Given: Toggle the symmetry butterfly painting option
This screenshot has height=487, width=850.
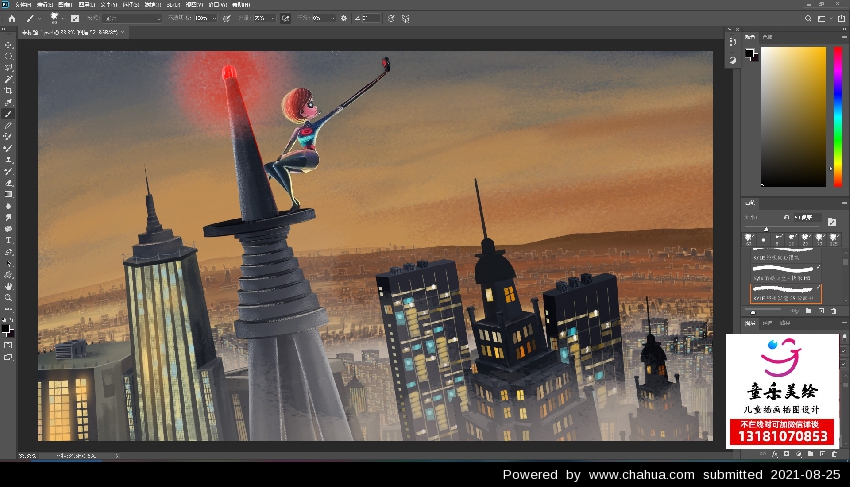Looking at the screenshot, I should (405, 18).
